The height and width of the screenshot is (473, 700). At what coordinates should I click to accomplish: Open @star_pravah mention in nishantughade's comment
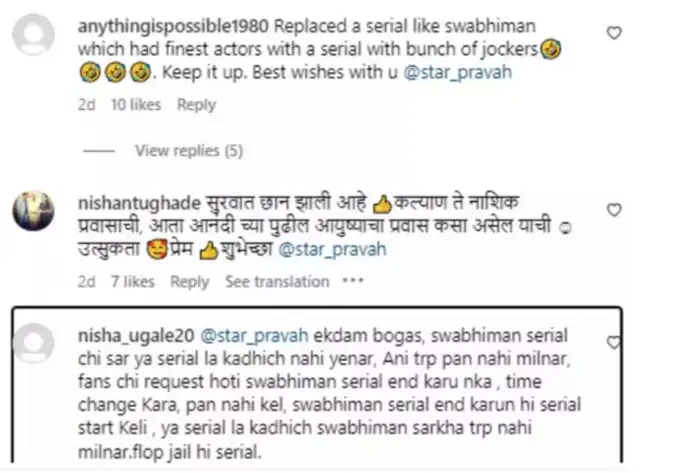(x=332, y=249)
